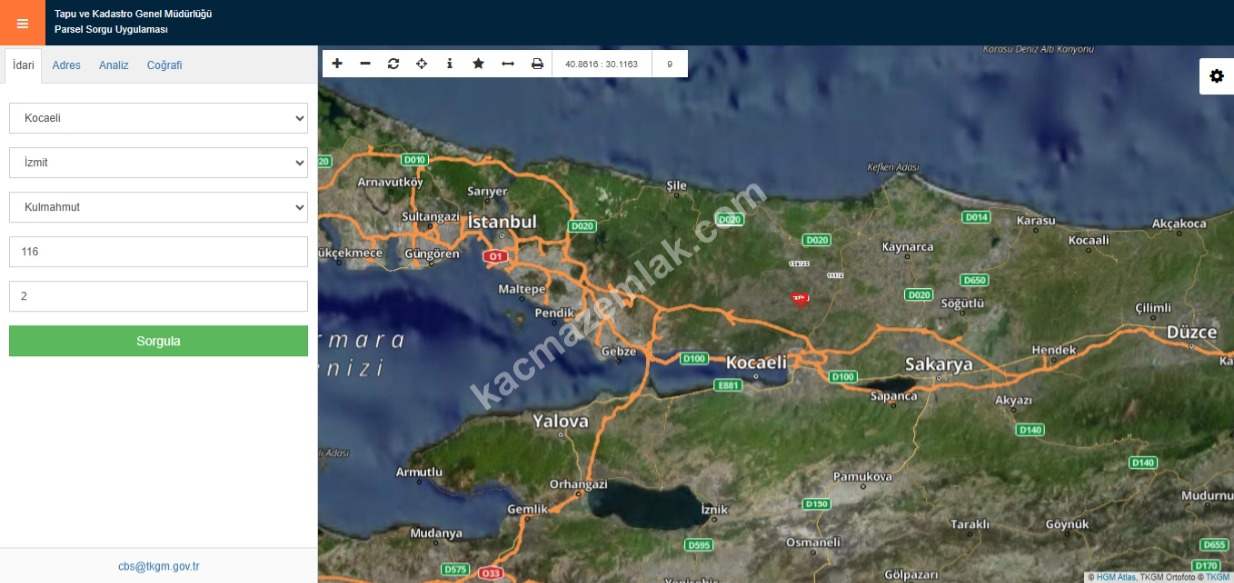1234x583 pixels.
Task: Open the Coğrafi tab
Action: pyautogui.click(x=164, y=65)
